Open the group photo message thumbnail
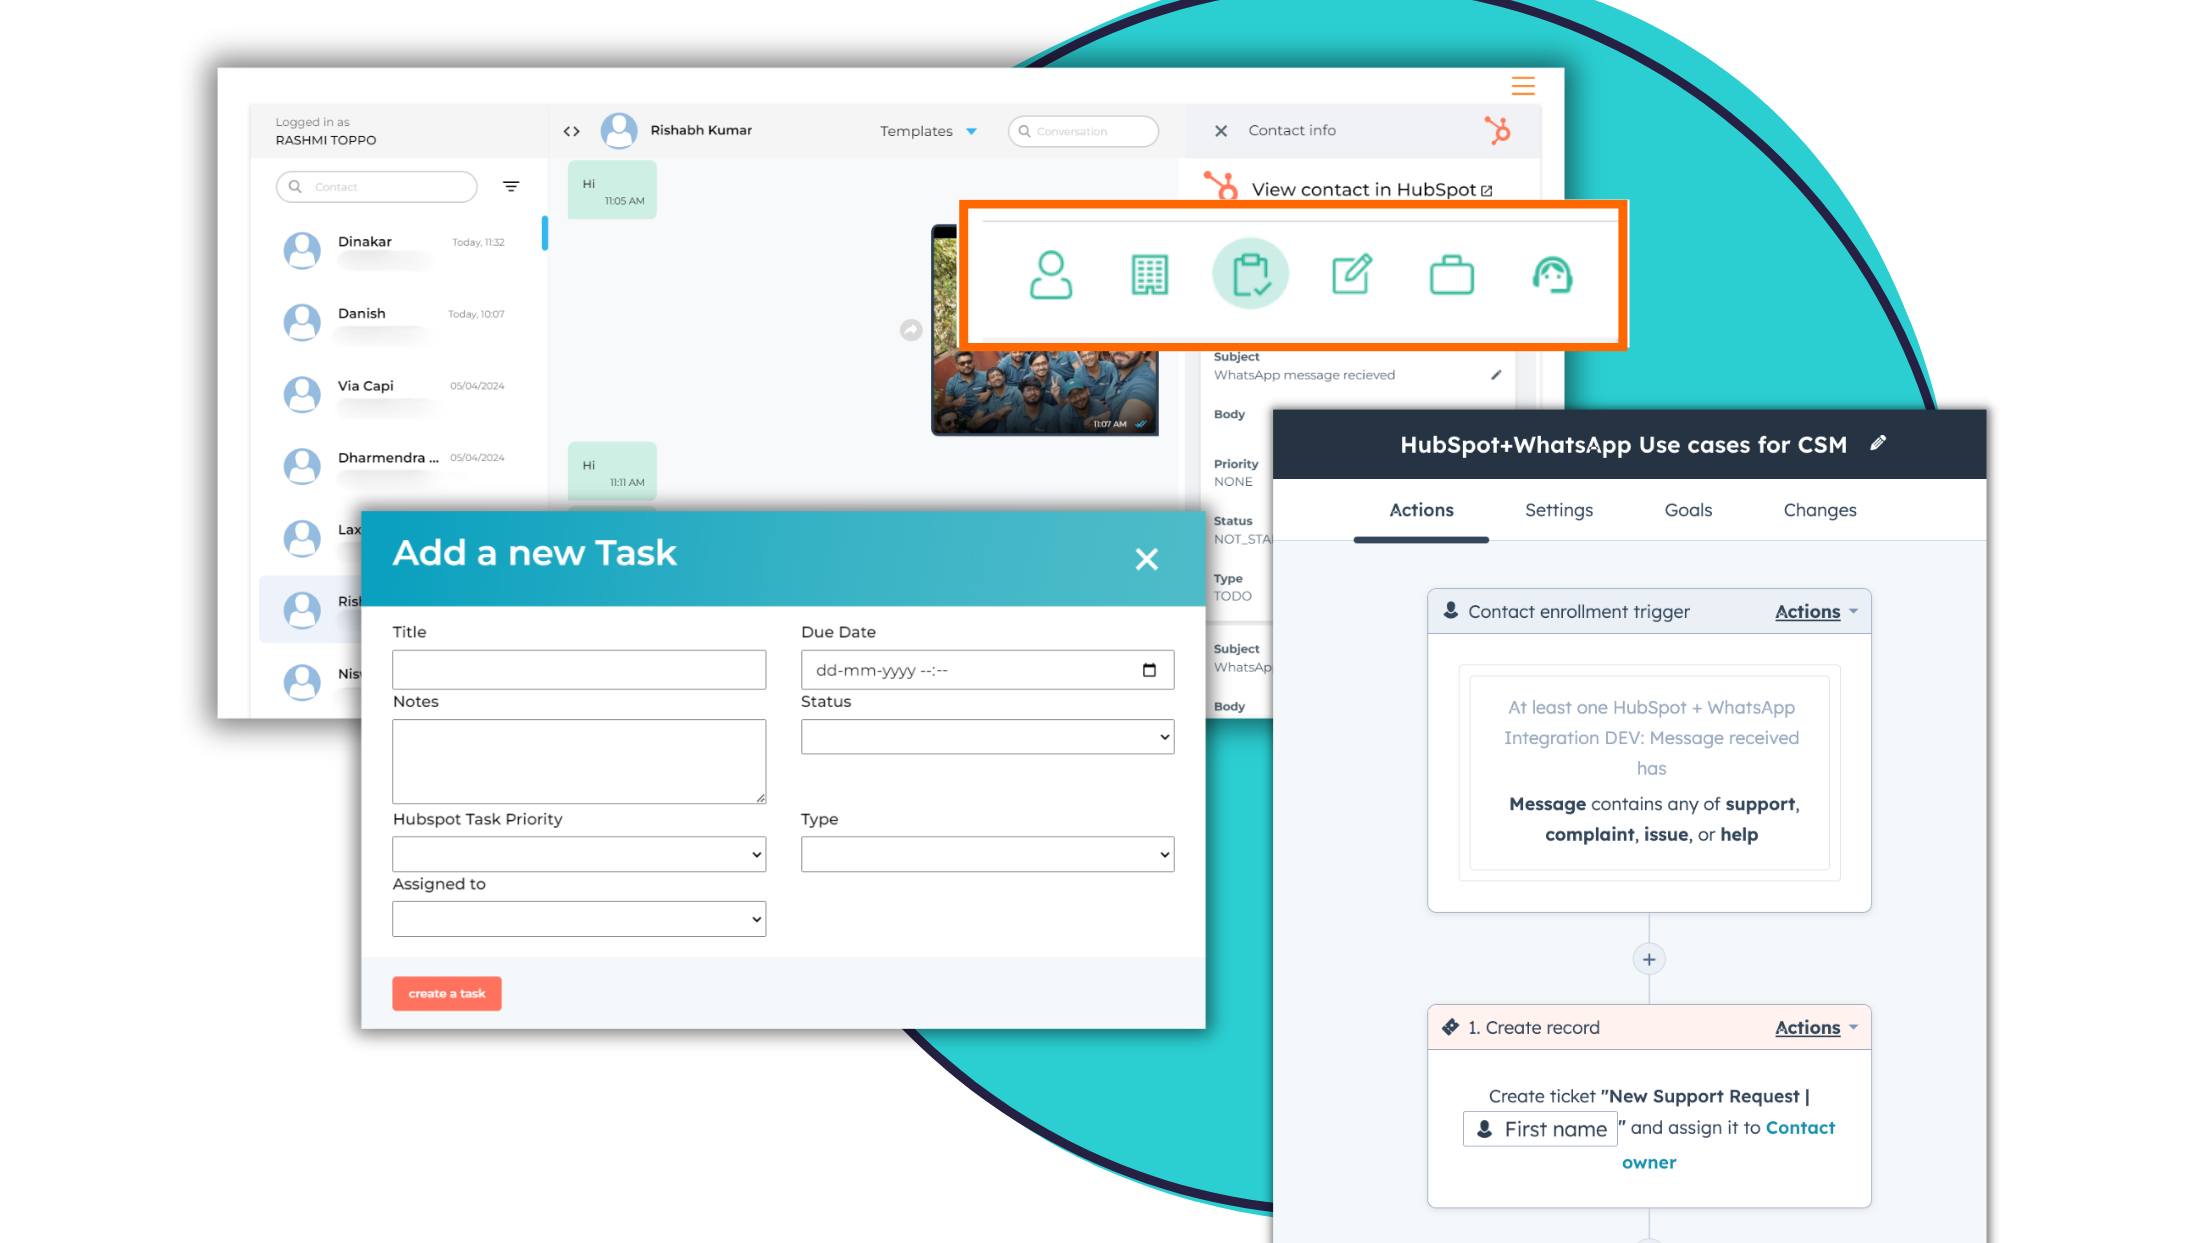This screenshot has height=1243, width=2211. (x=1045, y=392)
